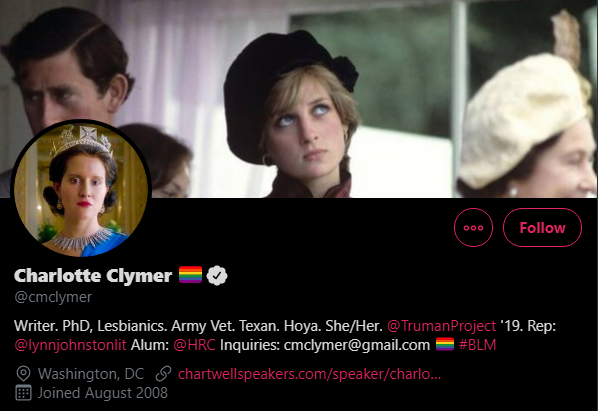
Task: Click the rainbow flag beside Charlotte Clymer
Action: coord(190,275)
